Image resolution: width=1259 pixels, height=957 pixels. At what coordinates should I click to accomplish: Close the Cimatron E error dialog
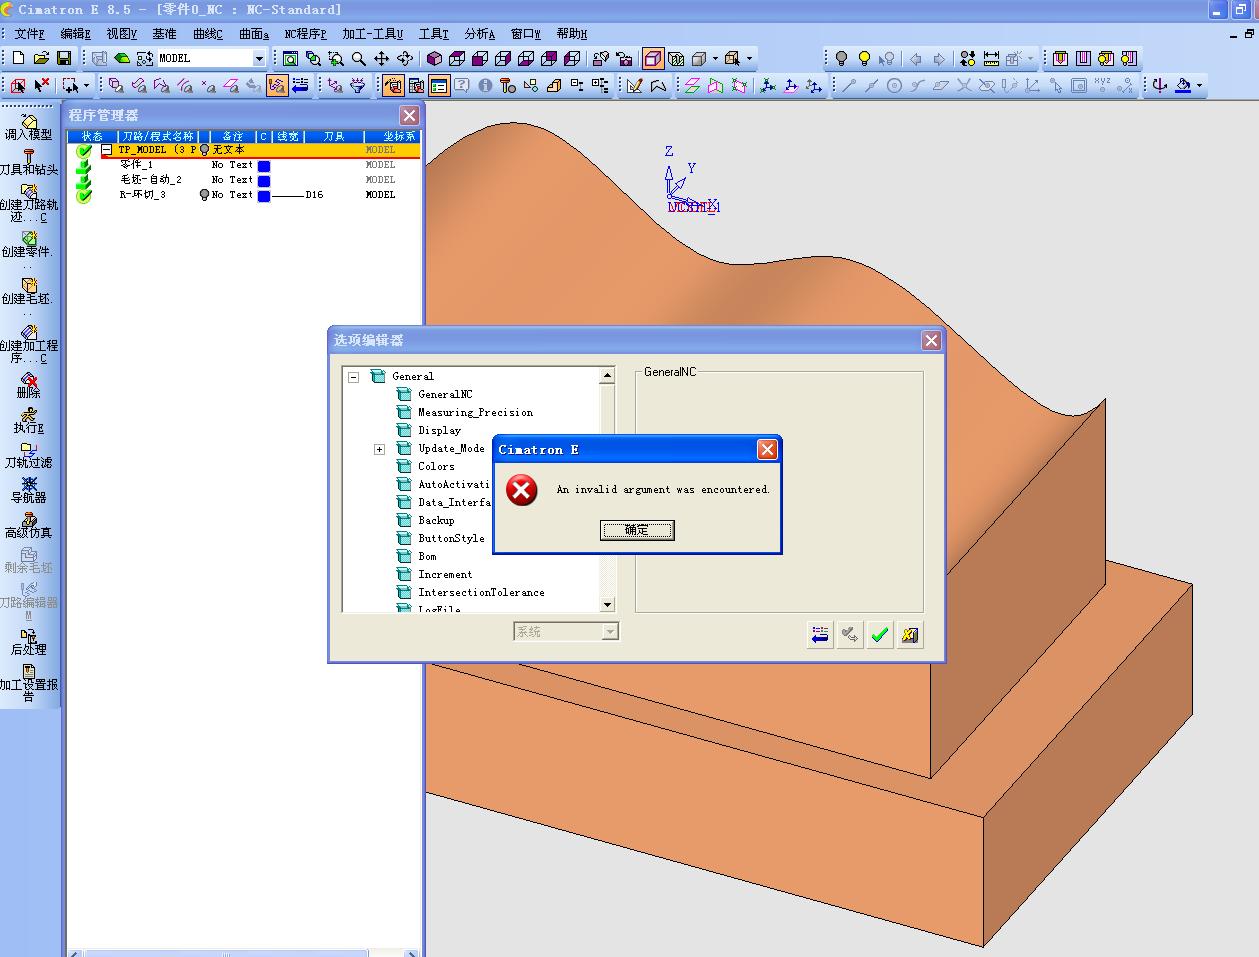(767, 450)
